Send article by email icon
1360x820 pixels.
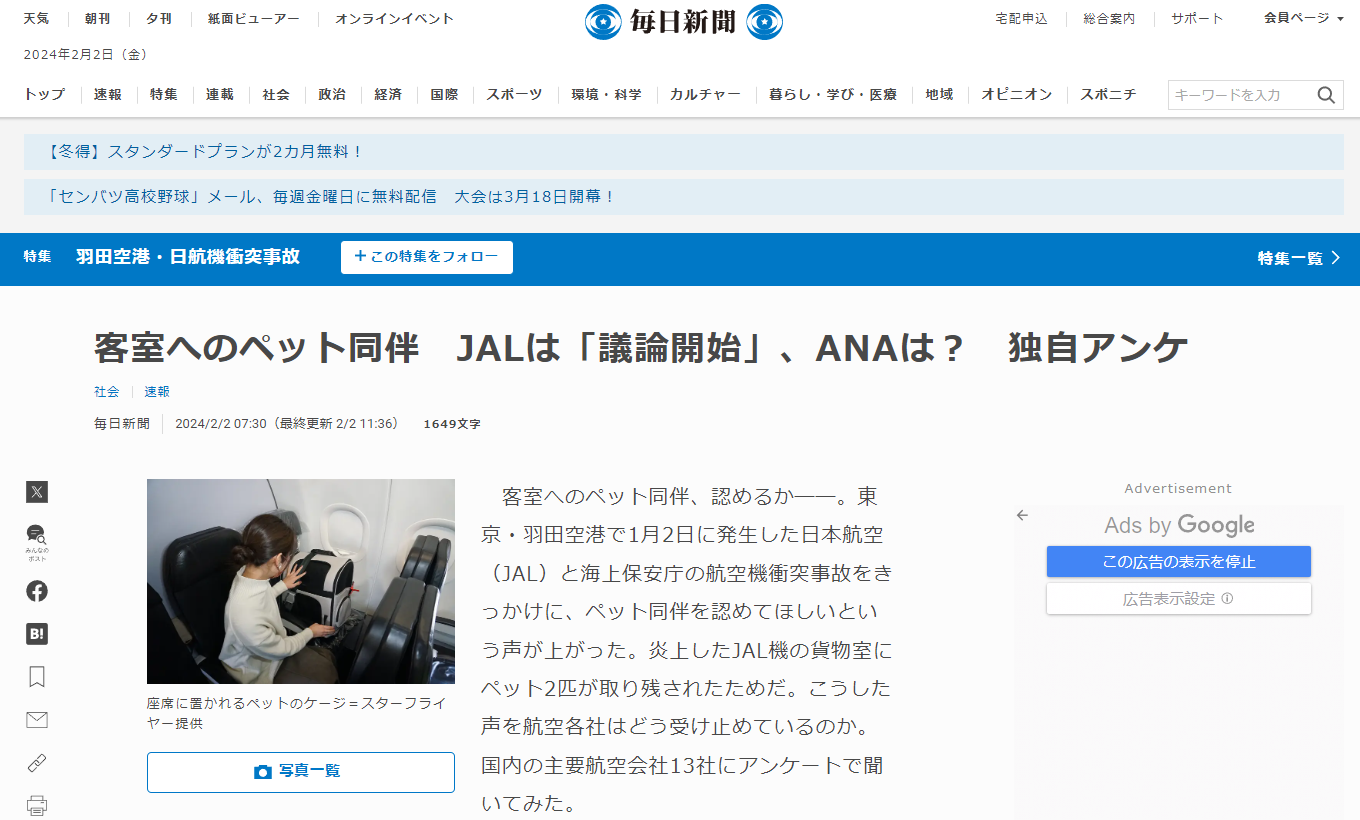click(x=37, y=720)
